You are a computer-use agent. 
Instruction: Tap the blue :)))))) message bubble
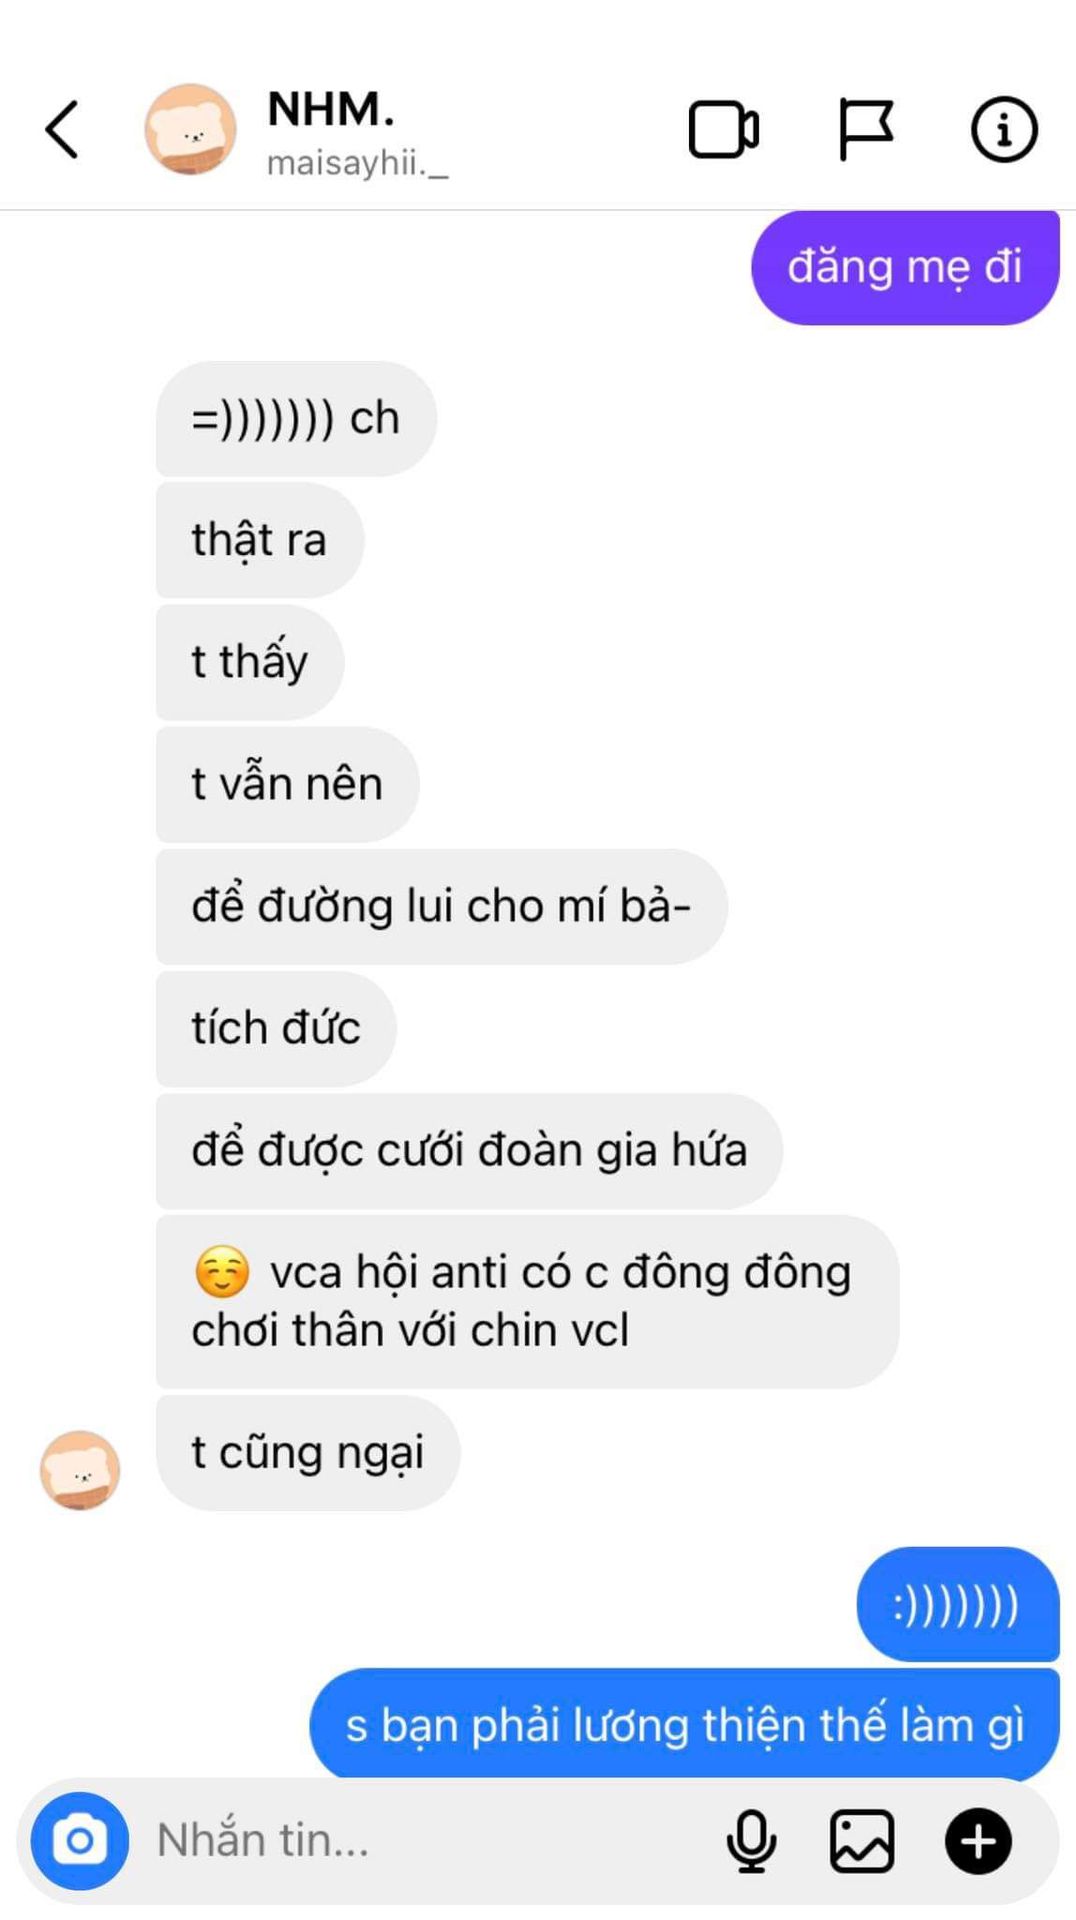pos(958,1604)
